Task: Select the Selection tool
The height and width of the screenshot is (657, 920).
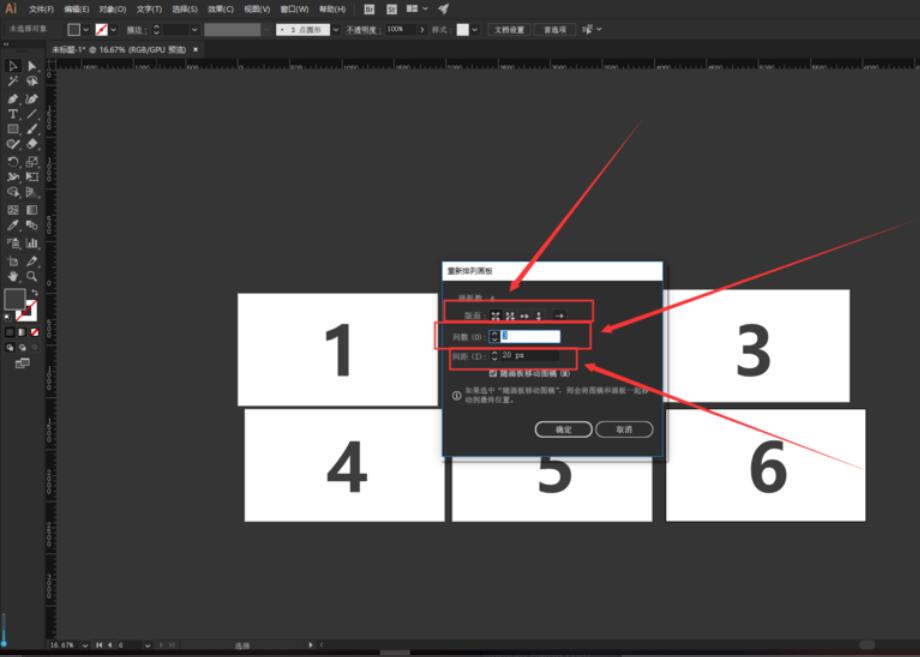Action: 12,66
